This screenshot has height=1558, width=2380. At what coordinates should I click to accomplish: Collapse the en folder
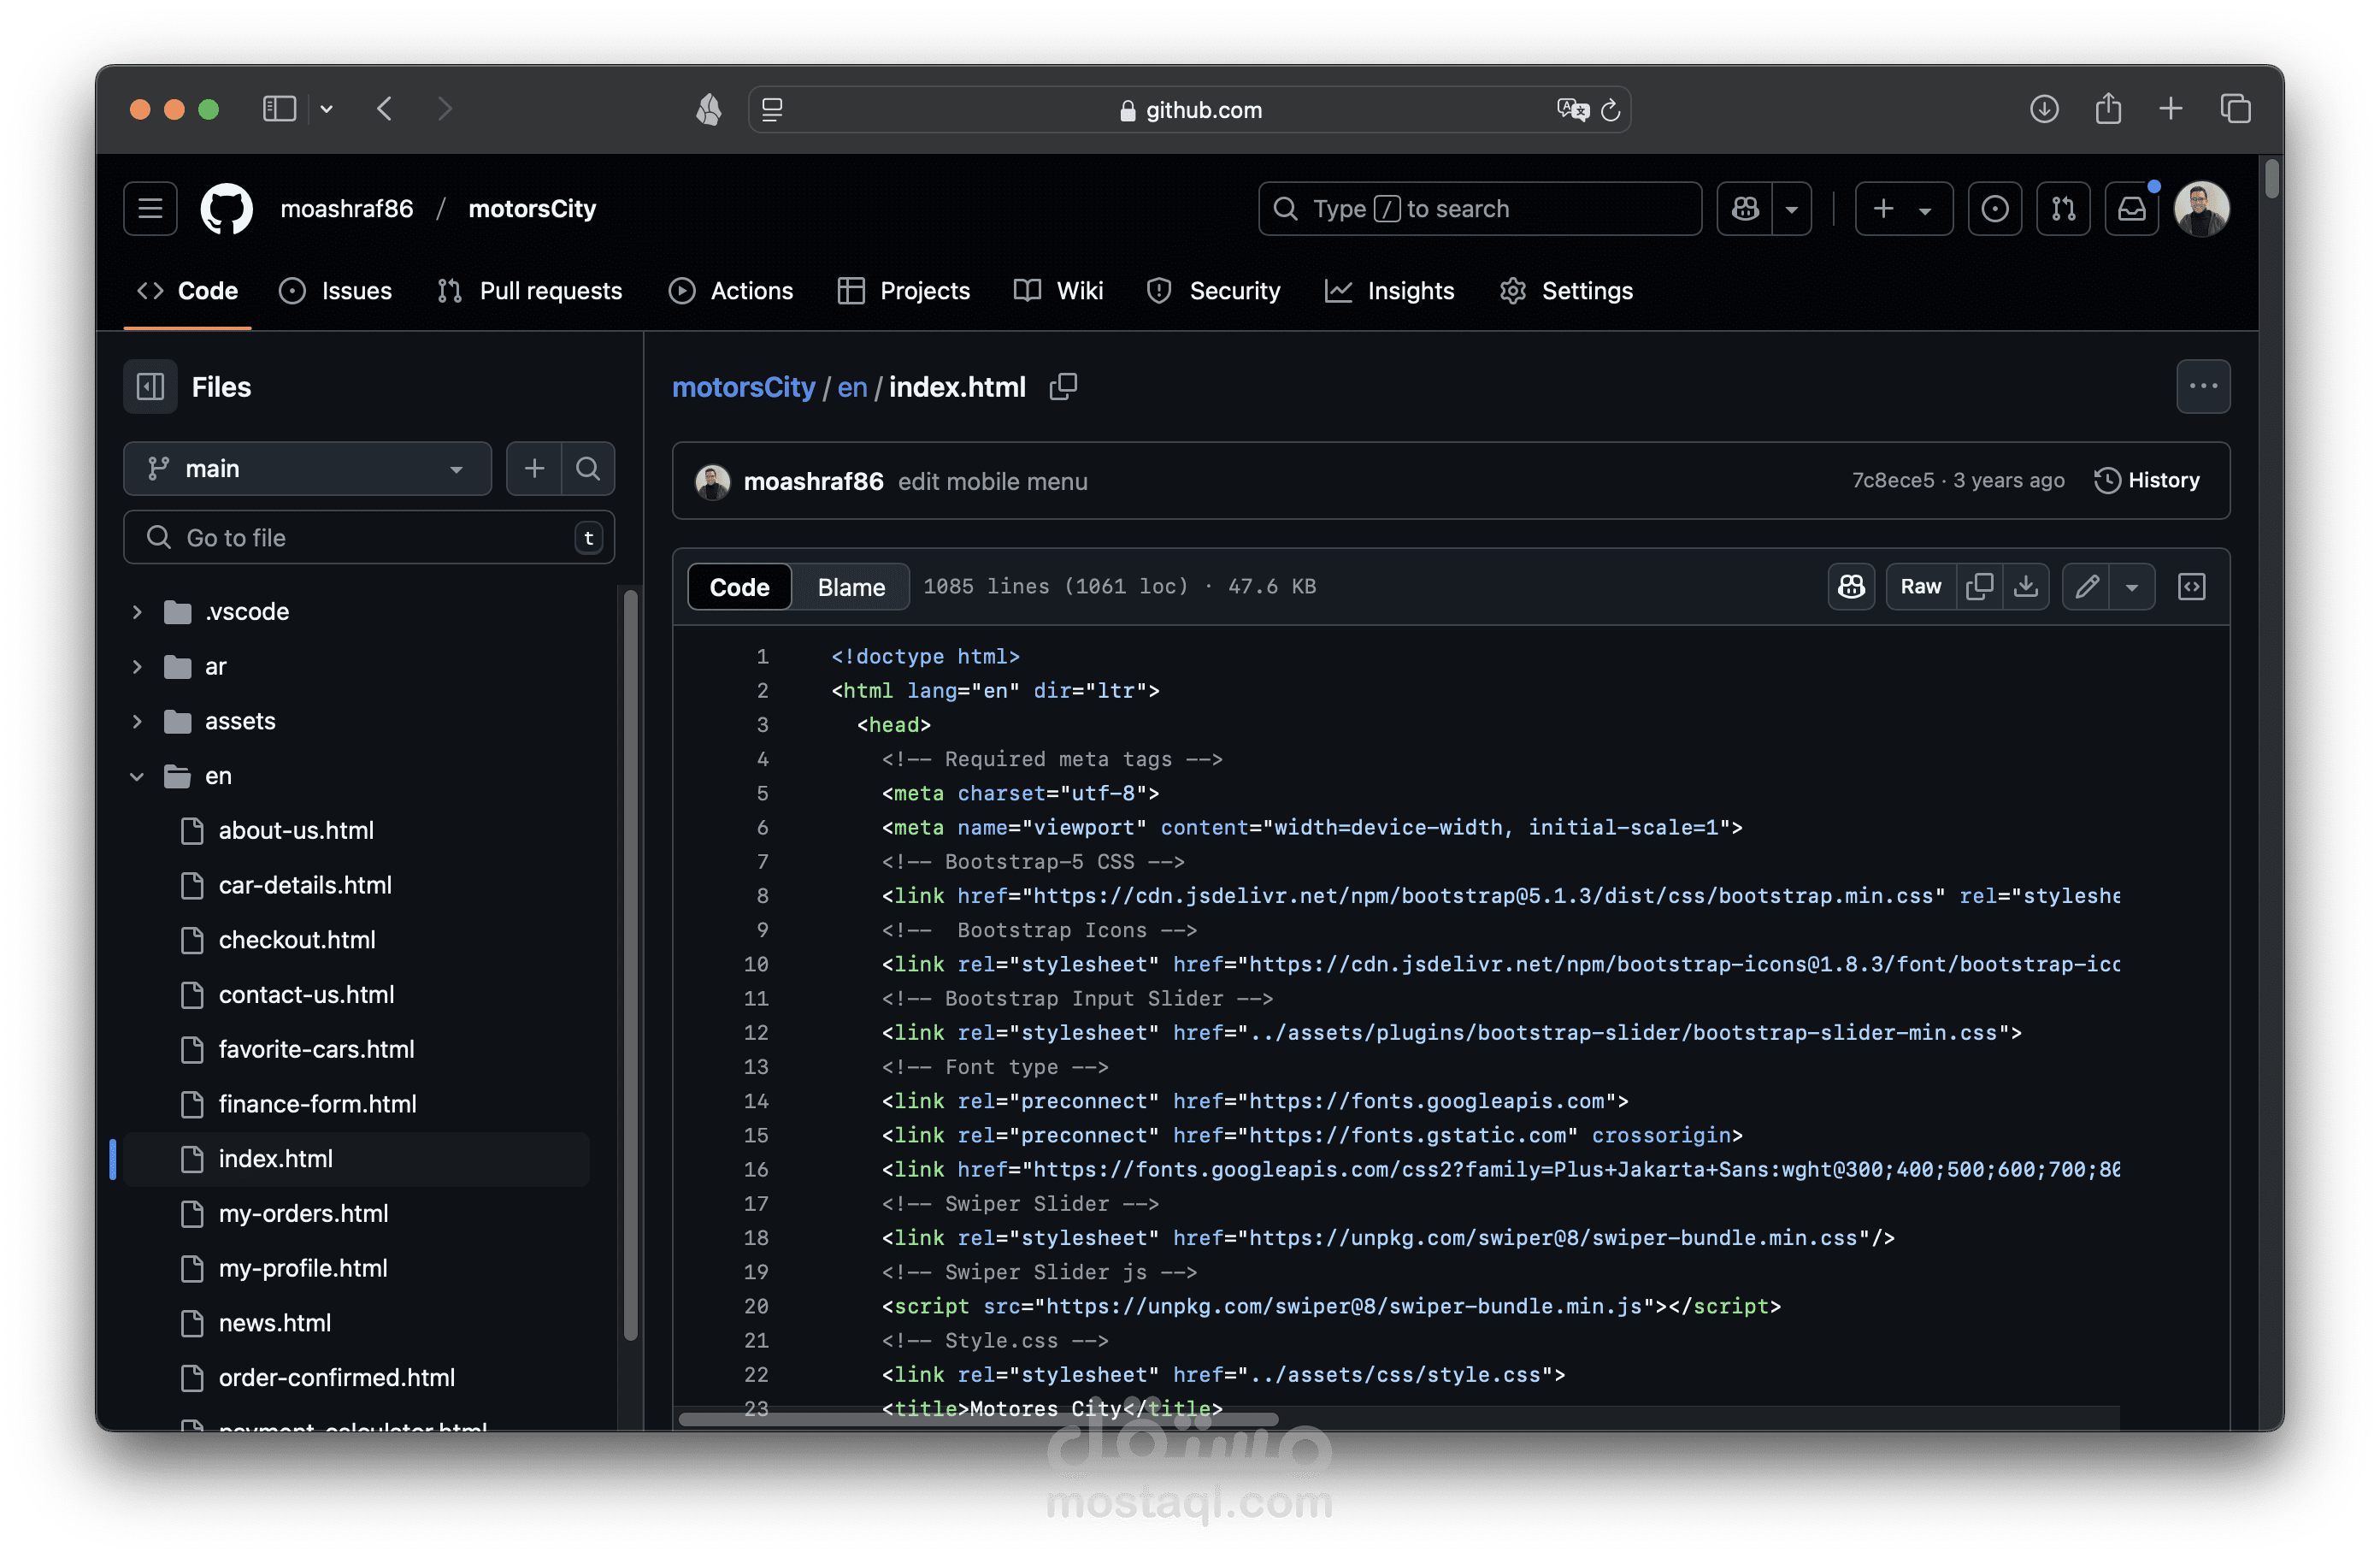coord(137,776)
